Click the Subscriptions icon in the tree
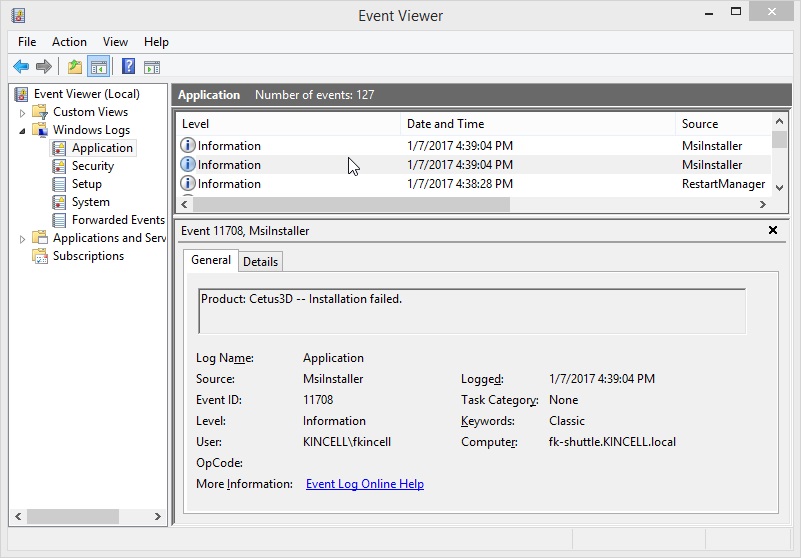The height and width of the screenshot is (558, 801). click(x=40, y=256)
